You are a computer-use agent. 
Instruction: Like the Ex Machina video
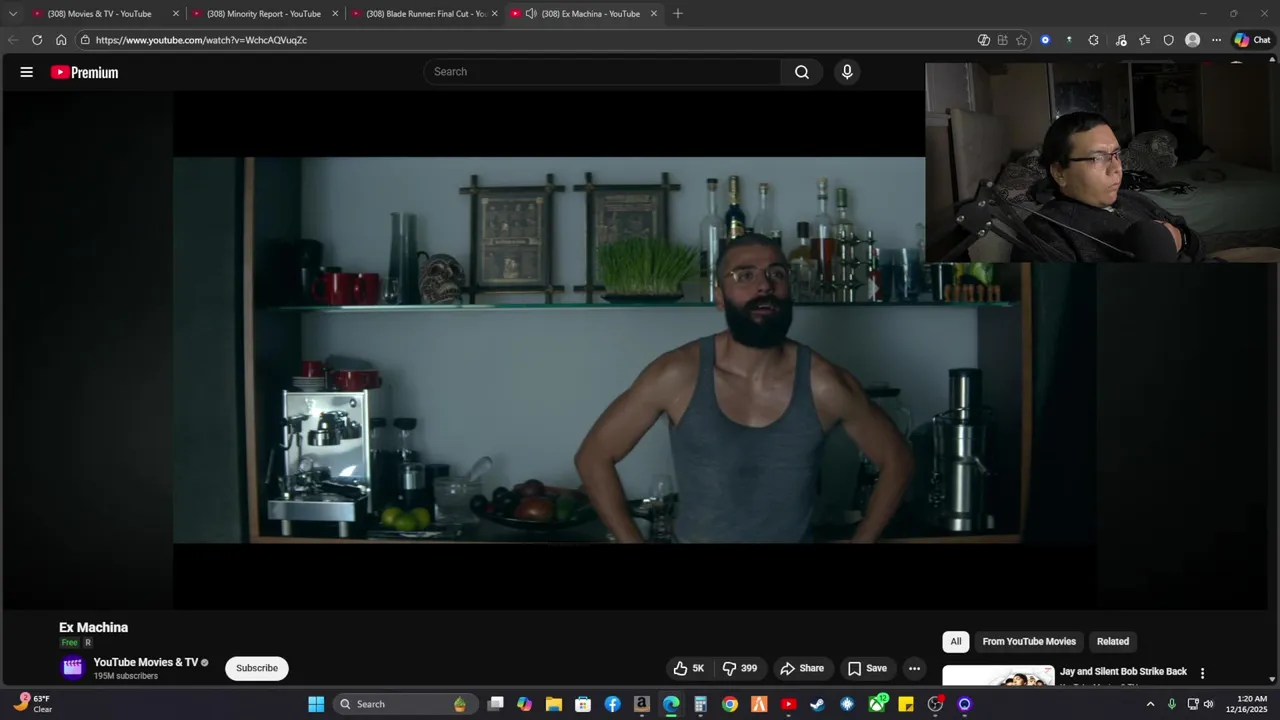coord(689,668)
